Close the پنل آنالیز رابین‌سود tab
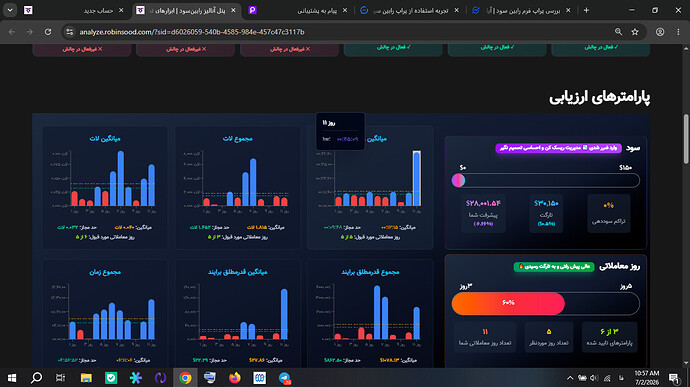Viewport: 690px width, 387px height. click(x=233, y=10)
